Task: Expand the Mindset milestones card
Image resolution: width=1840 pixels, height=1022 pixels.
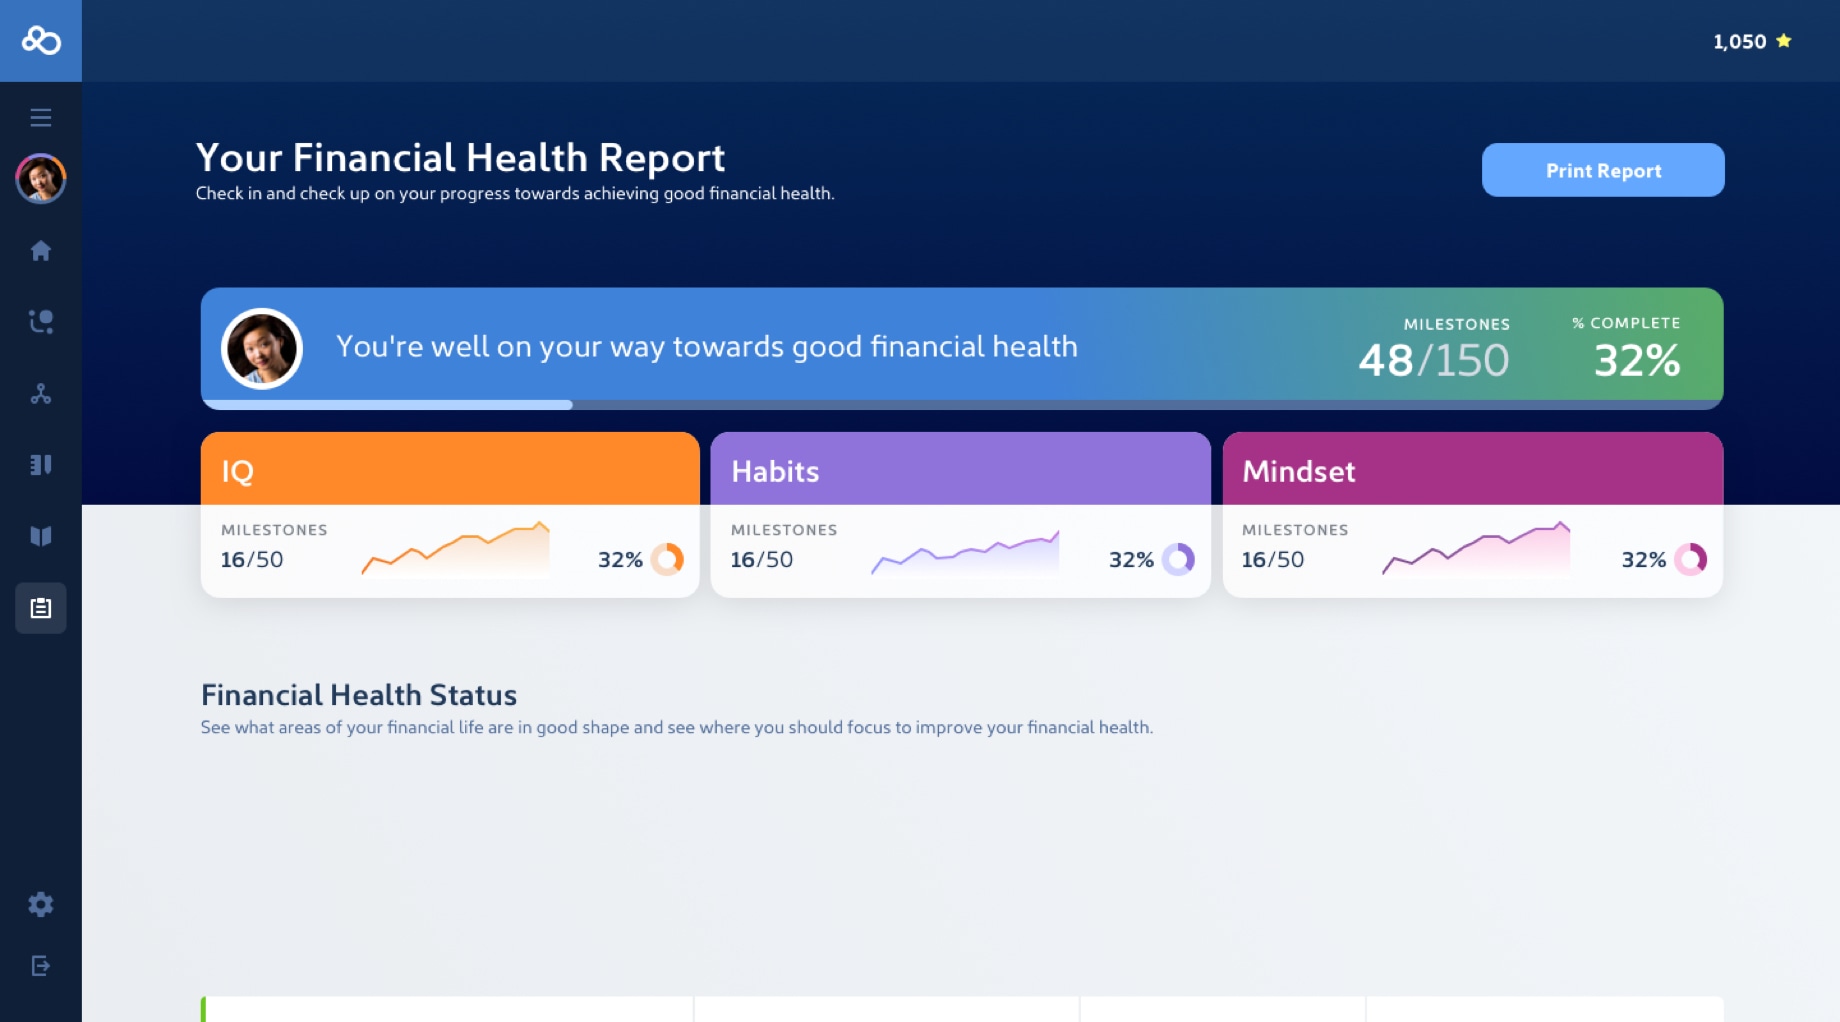Action: 1472,513
